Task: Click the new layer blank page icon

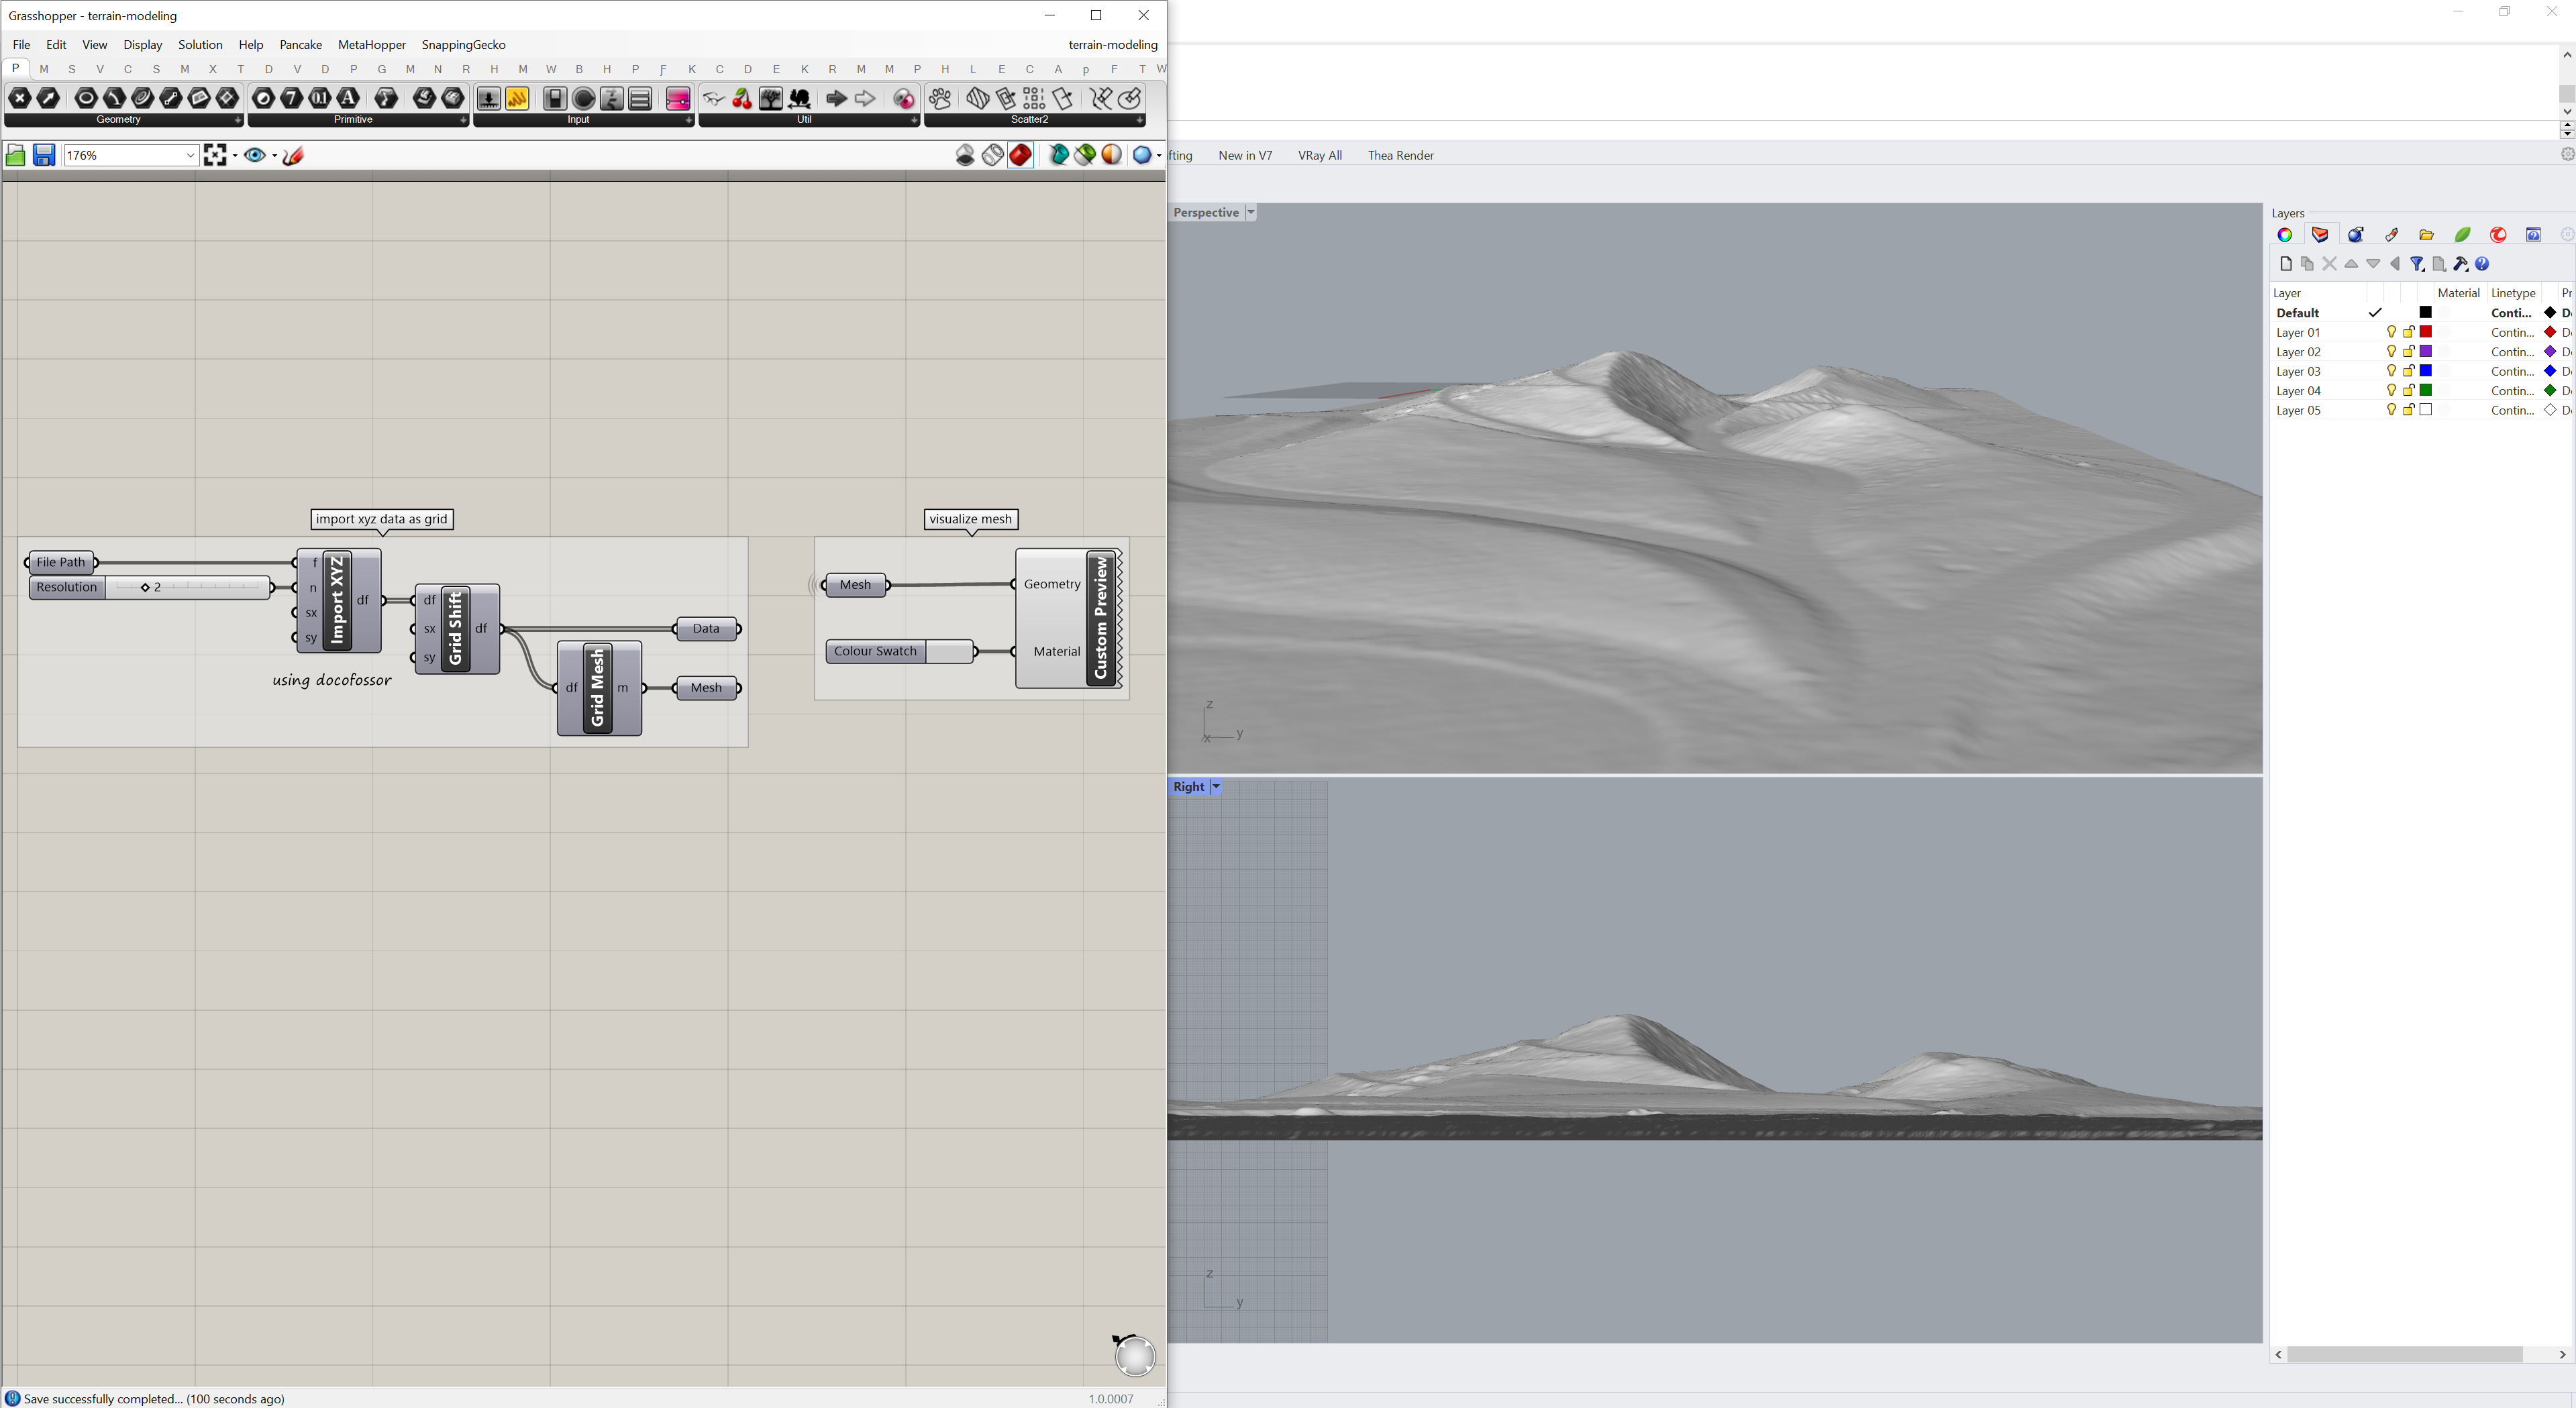Action: (x=2285, y=264)
